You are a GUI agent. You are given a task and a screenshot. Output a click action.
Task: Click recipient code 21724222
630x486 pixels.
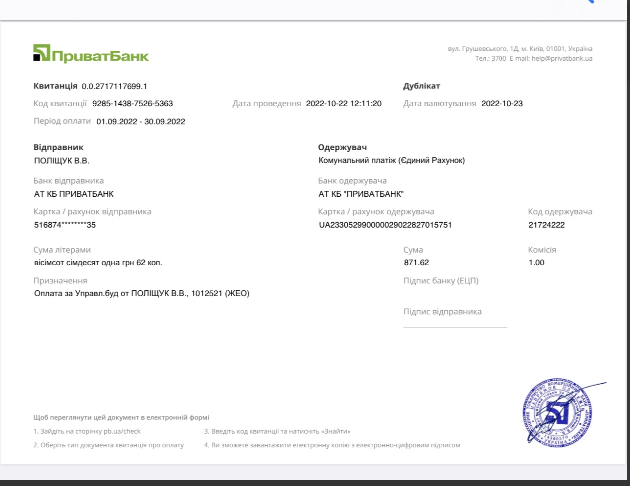tap(546, 225)
